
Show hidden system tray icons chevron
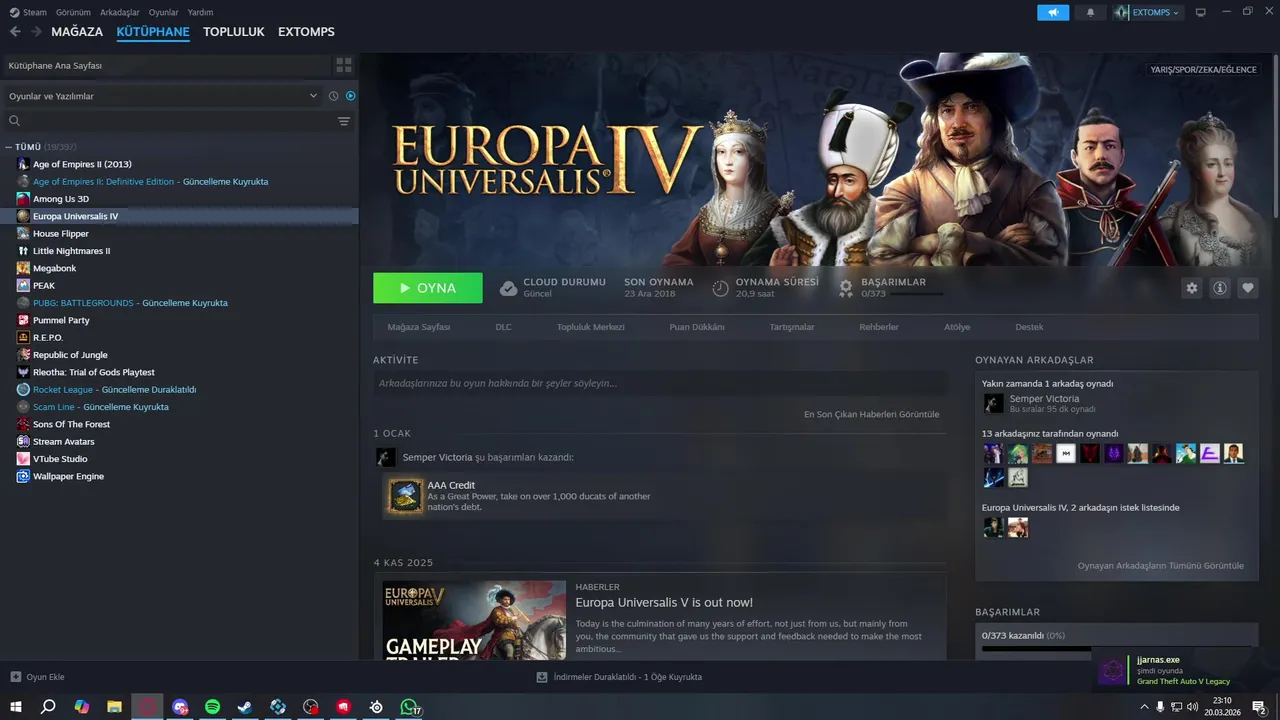pyautogui.click(x=1144, y=707)
